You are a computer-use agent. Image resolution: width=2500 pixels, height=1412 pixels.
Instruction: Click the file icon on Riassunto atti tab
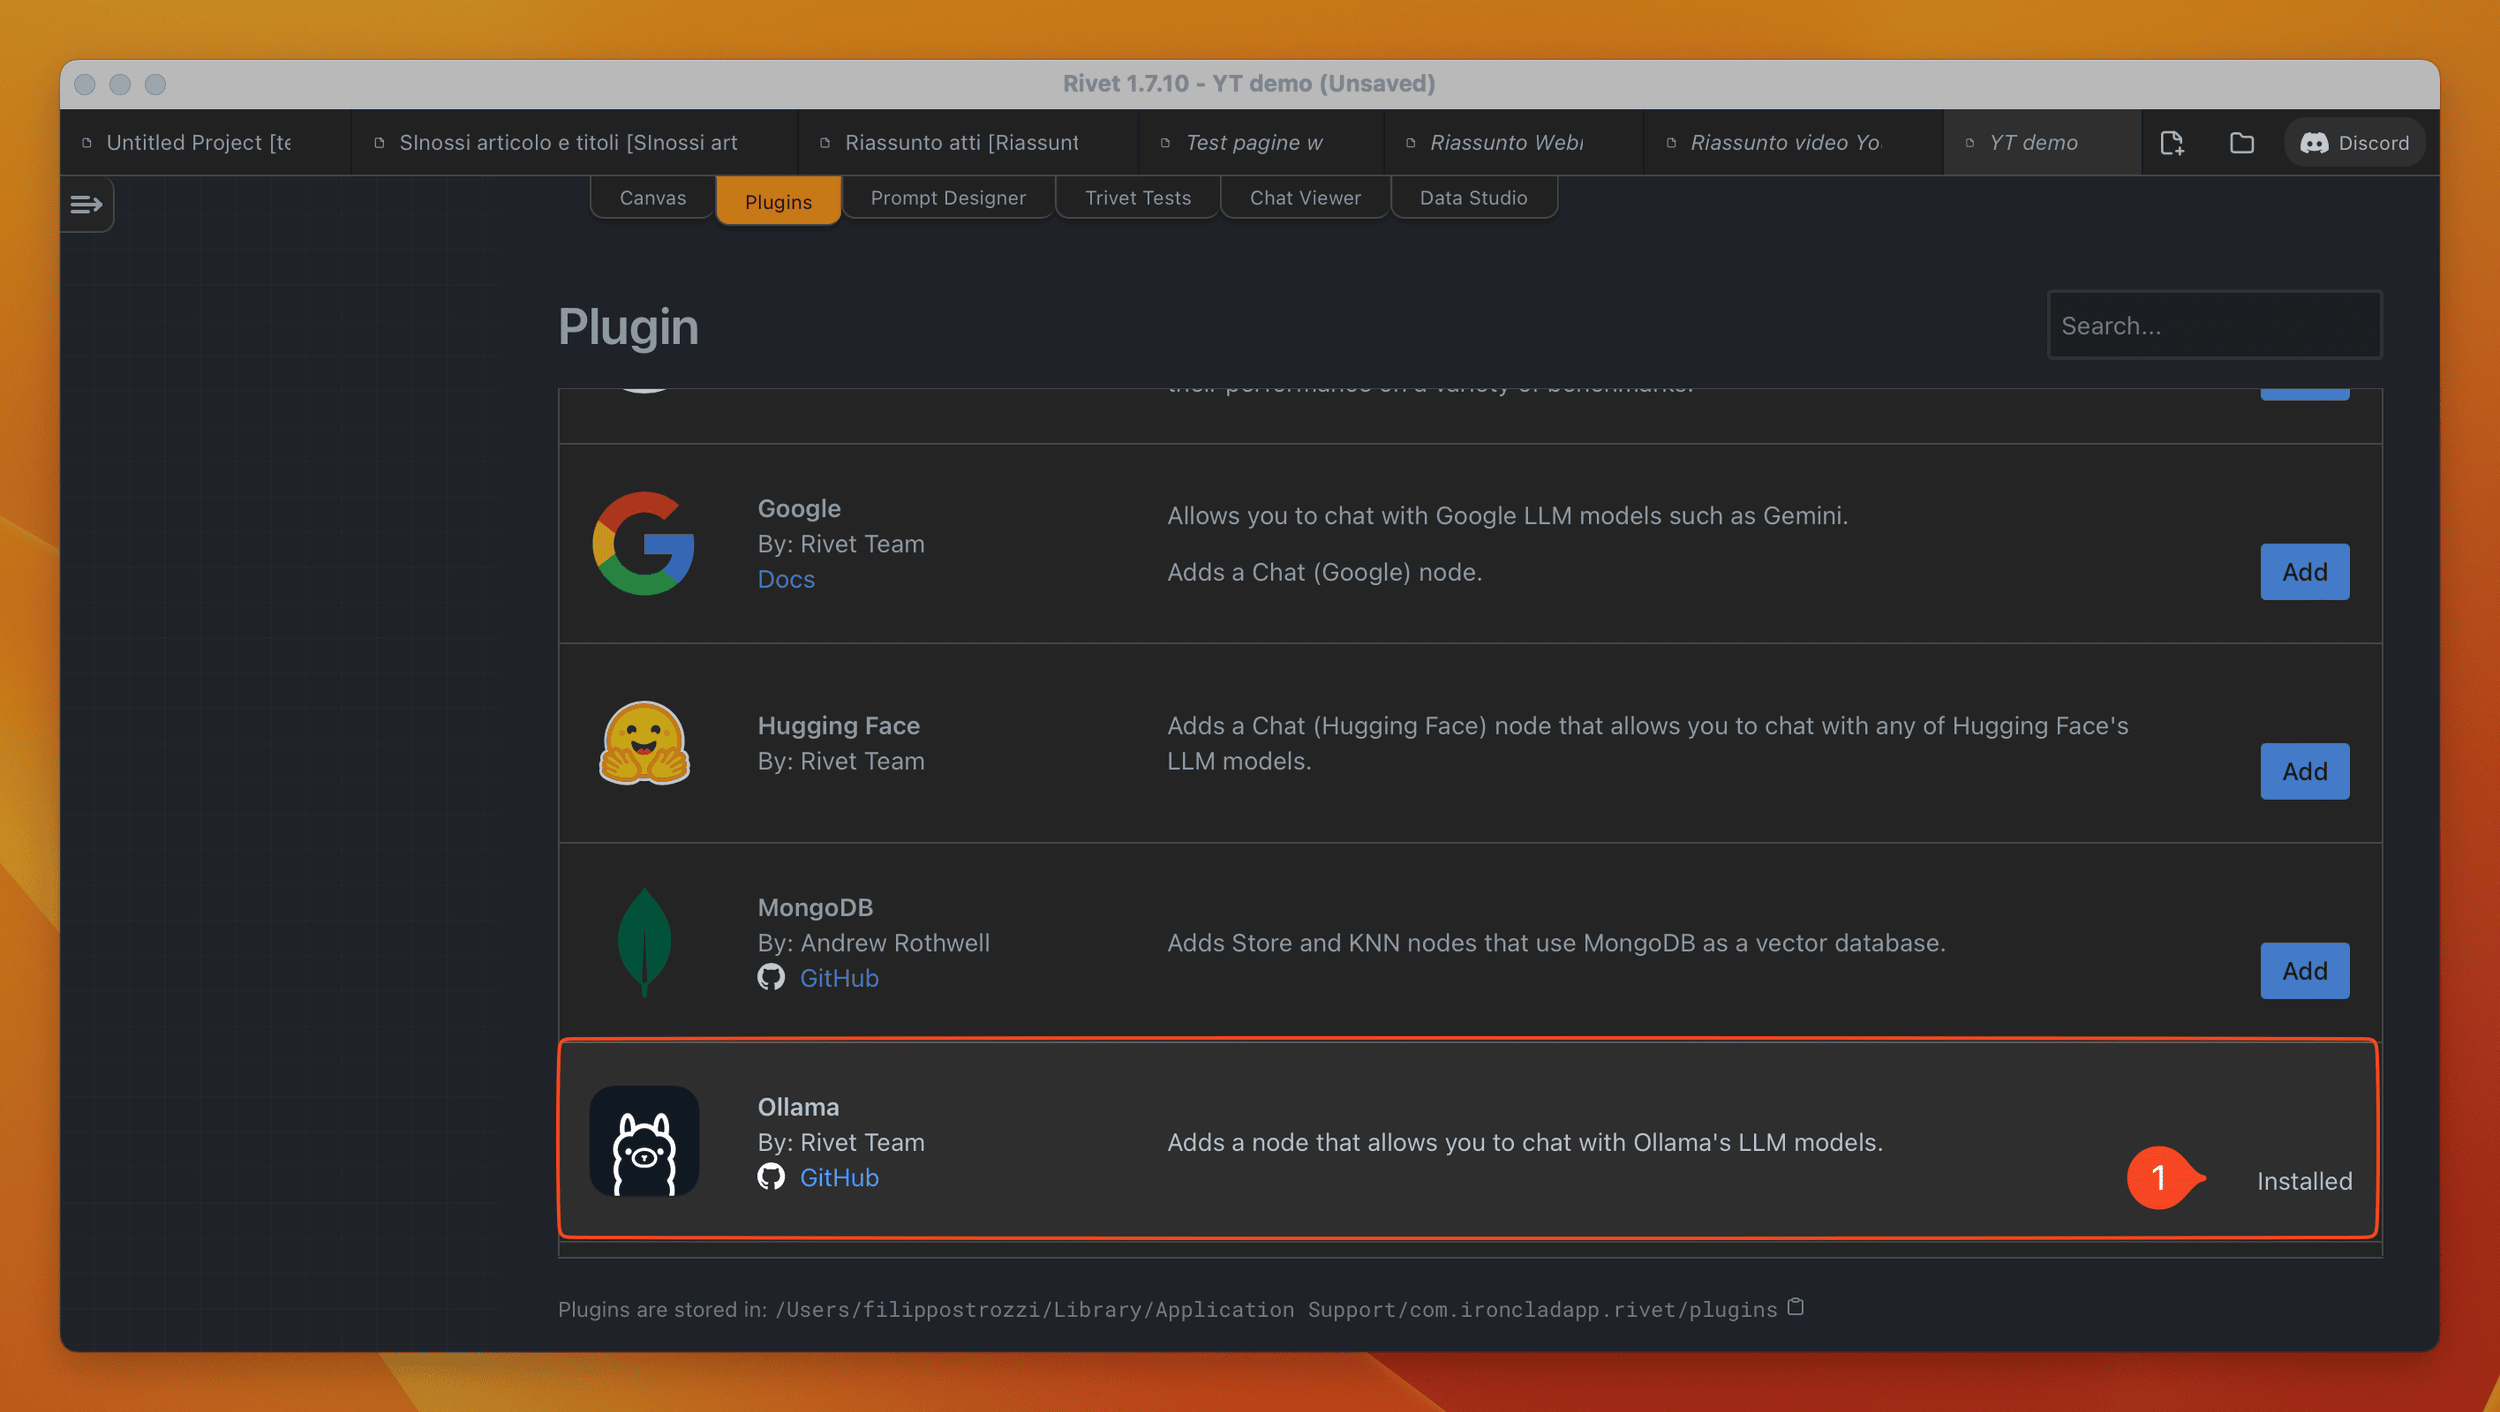[x=825, y=143]
